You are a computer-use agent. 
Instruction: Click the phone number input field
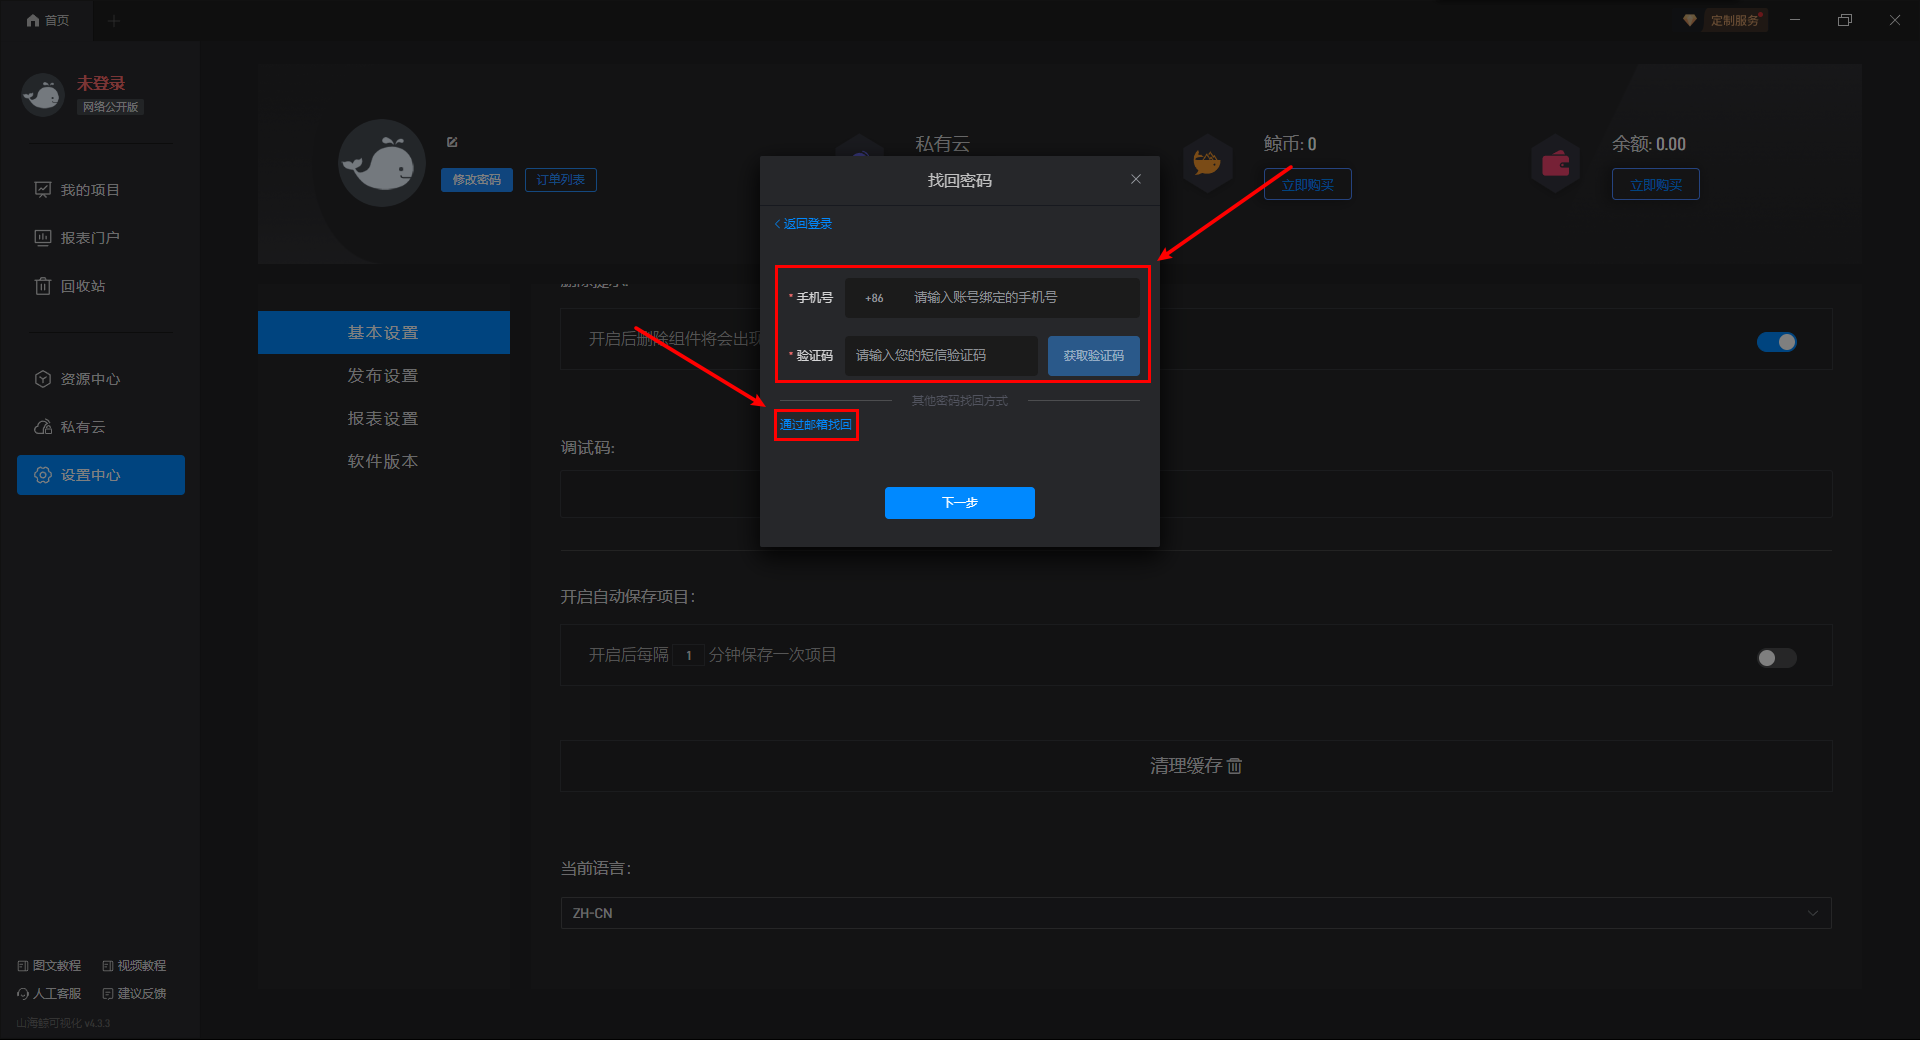1020,298
